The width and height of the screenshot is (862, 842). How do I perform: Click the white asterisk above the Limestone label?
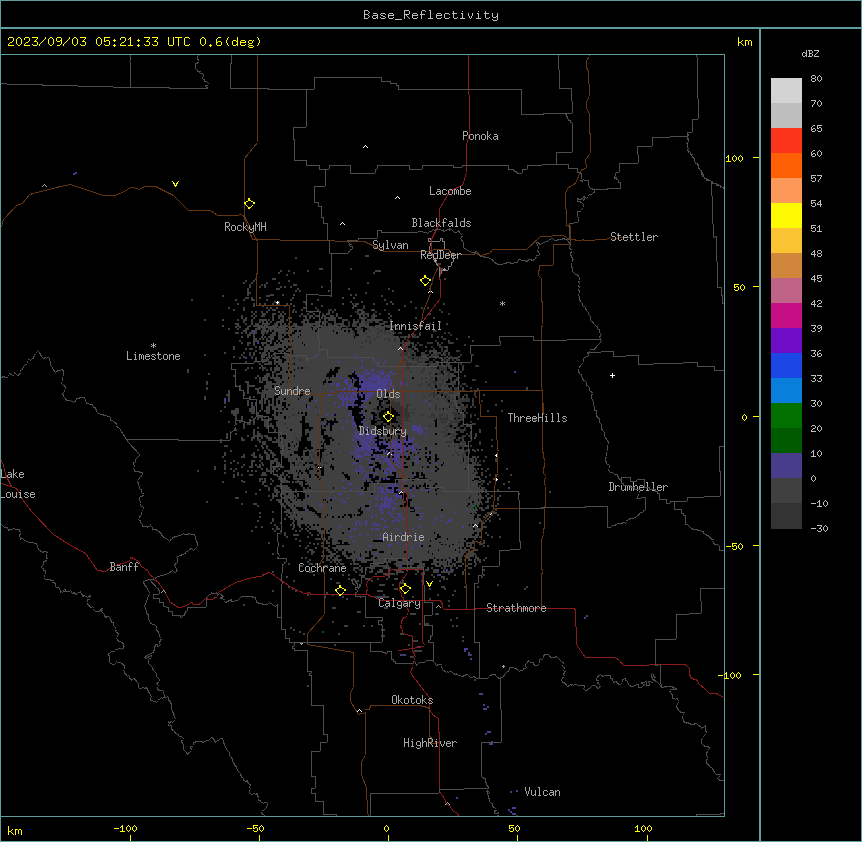(153, 346)
